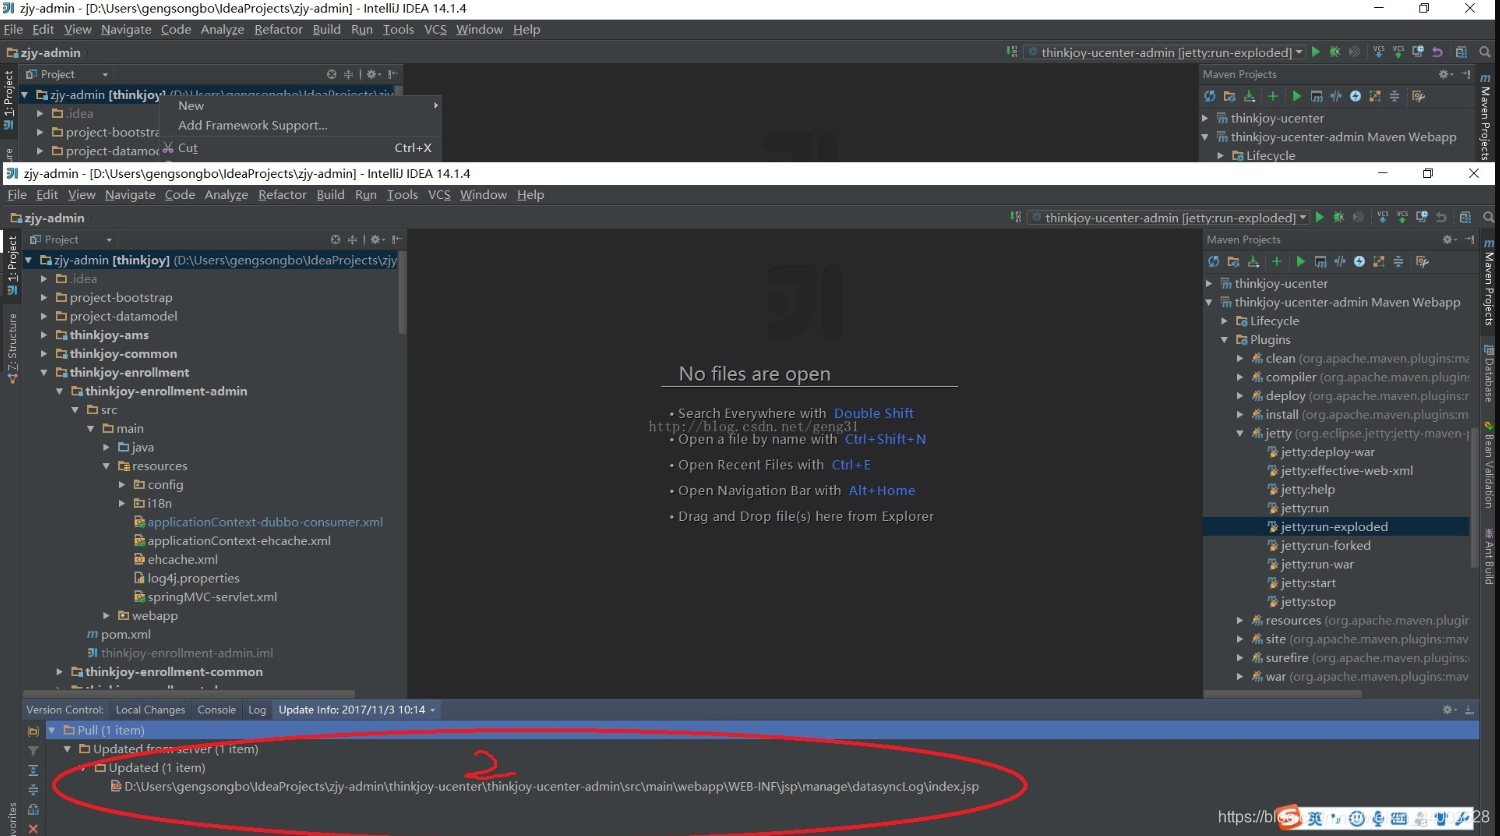This screenshot has height=836, width=1500.
Task: Click Download Sources icon in front window Maven toolbar
Action: click(1253, 262)
